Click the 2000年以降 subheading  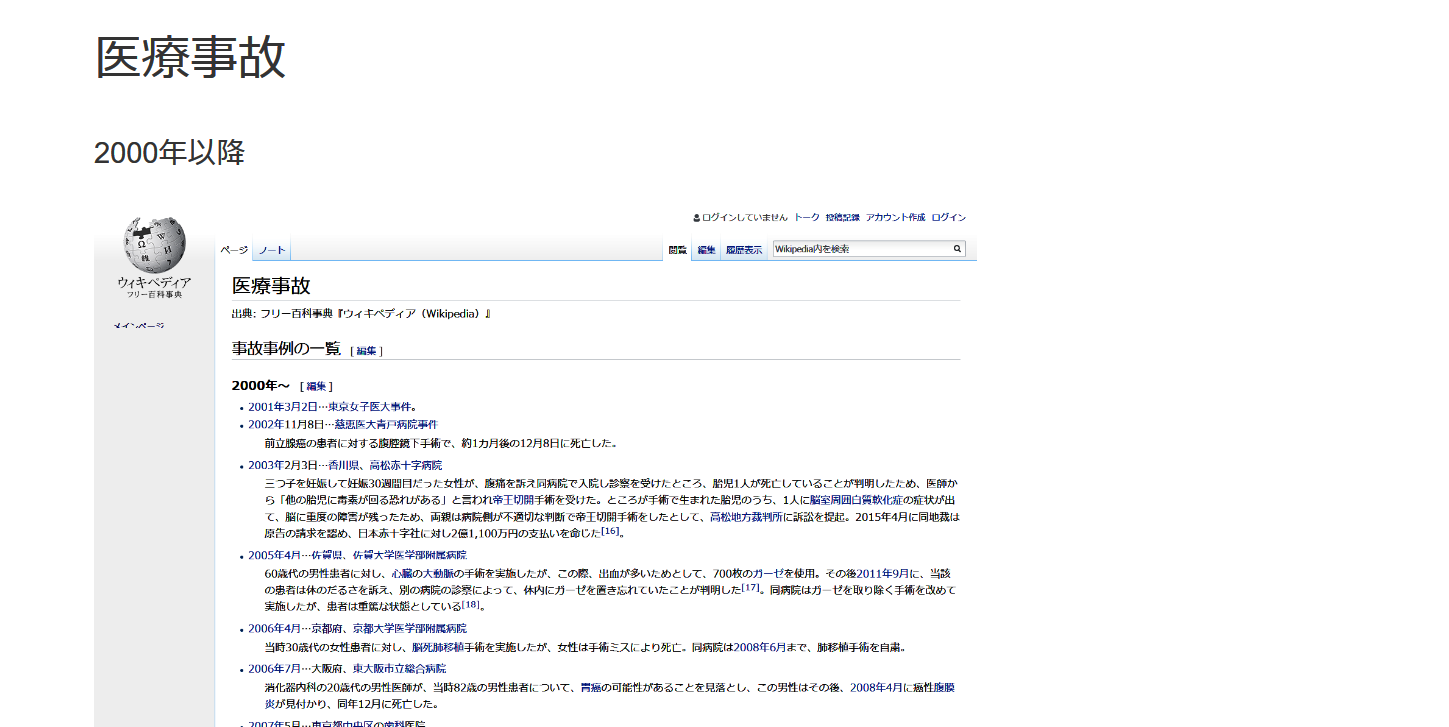click(169, 153)
